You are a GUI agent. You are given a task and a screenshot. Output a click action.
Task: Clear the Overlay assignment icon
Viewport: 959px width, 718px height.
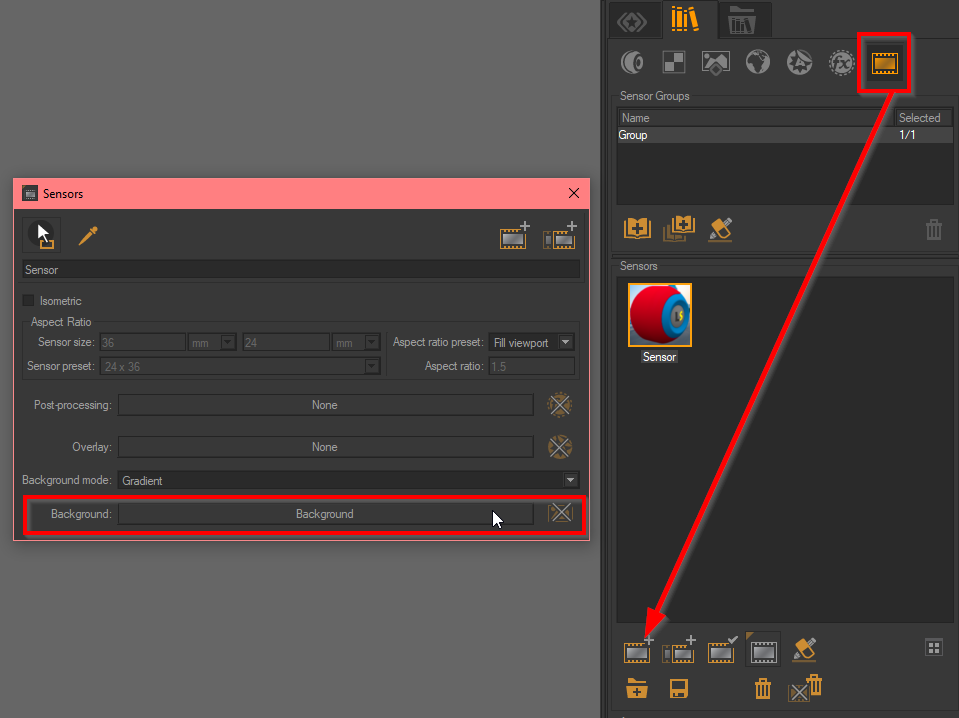point(560,447)
